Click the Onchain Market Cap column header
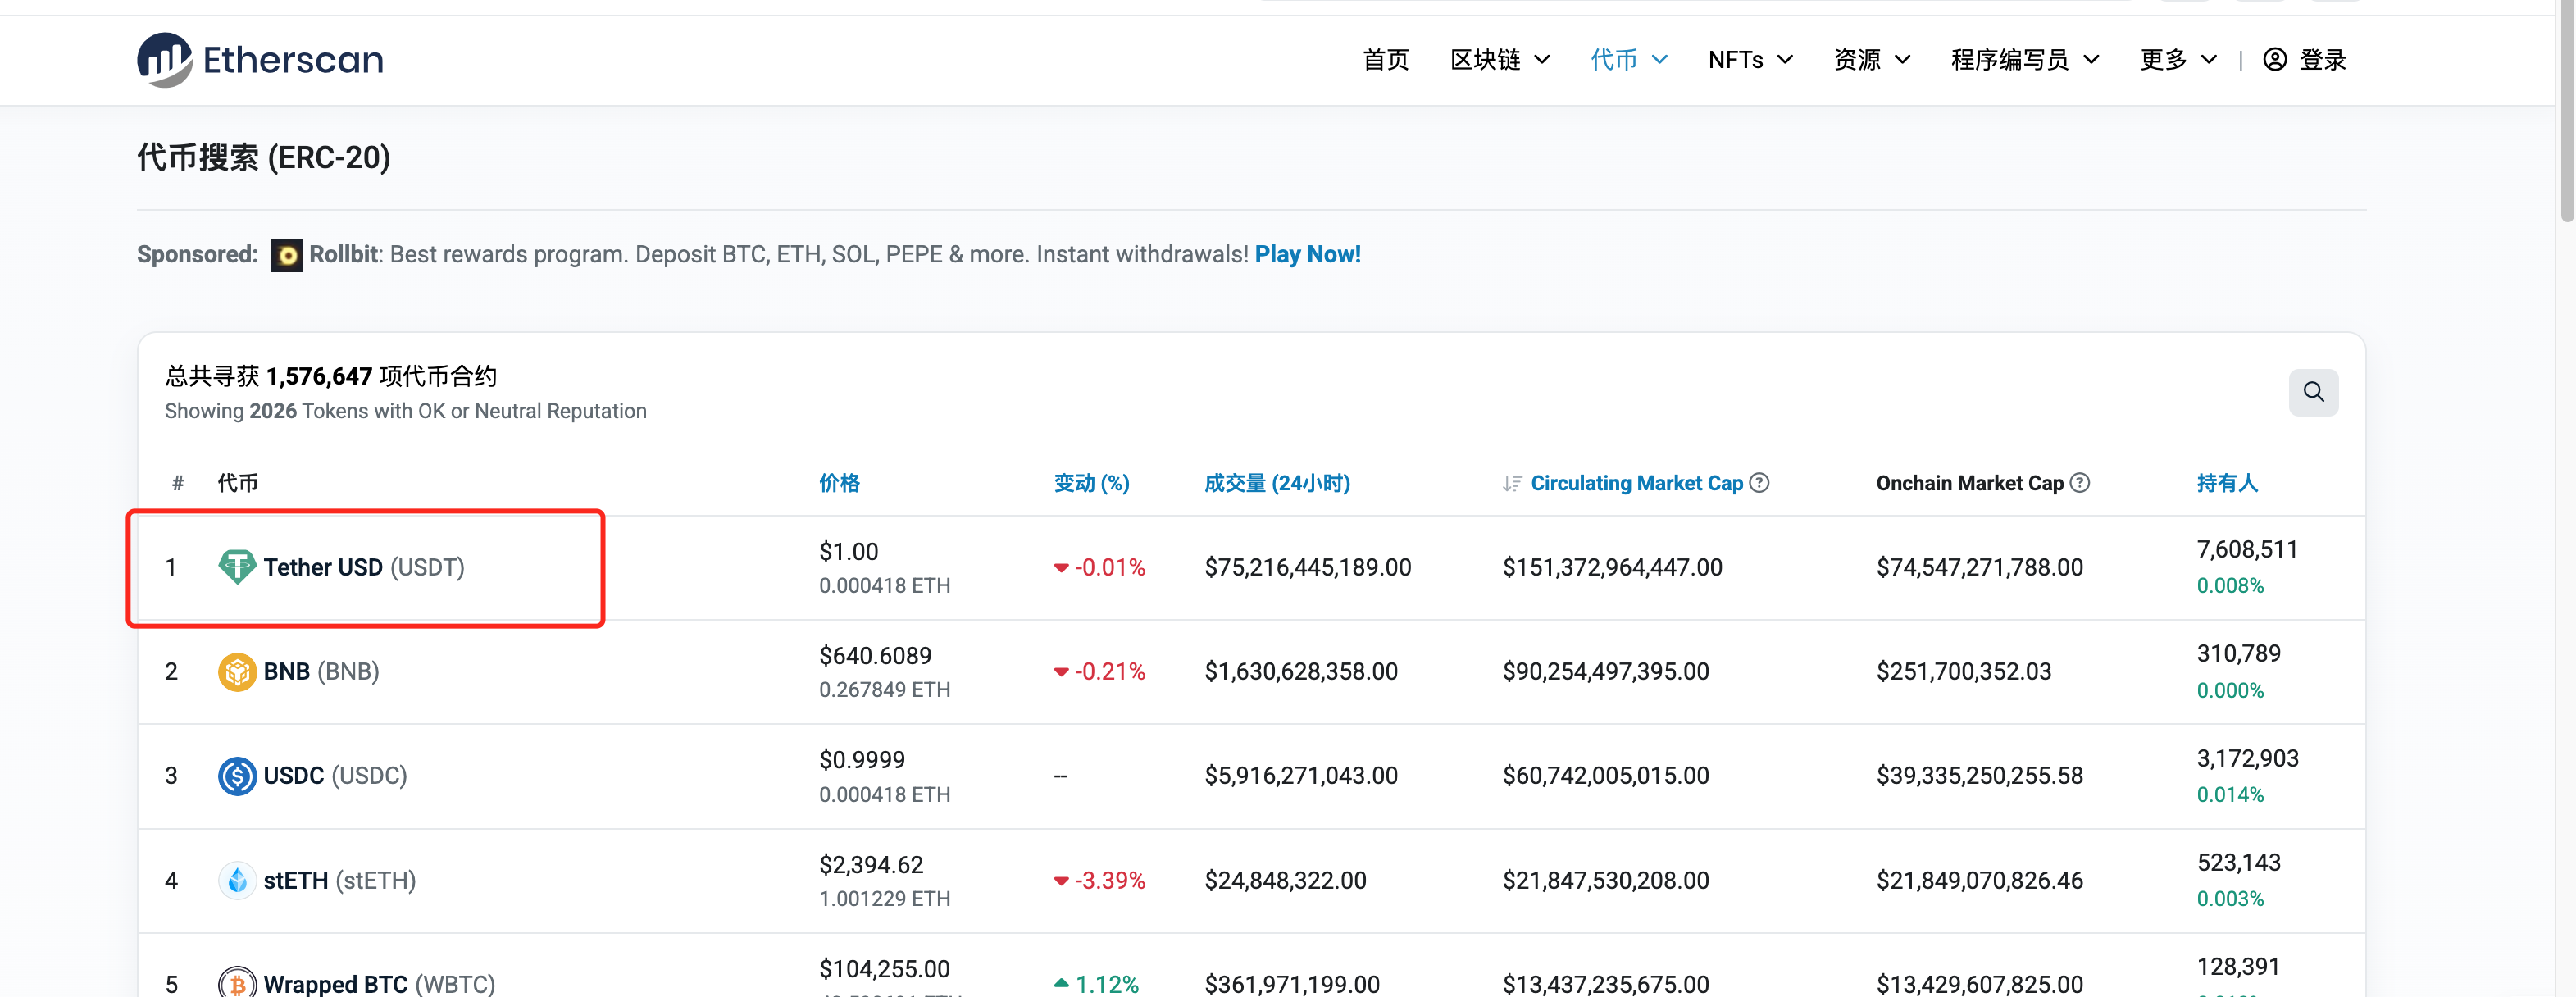The width and height of the screenshot is (2576, 997). tap(1969, 483)
